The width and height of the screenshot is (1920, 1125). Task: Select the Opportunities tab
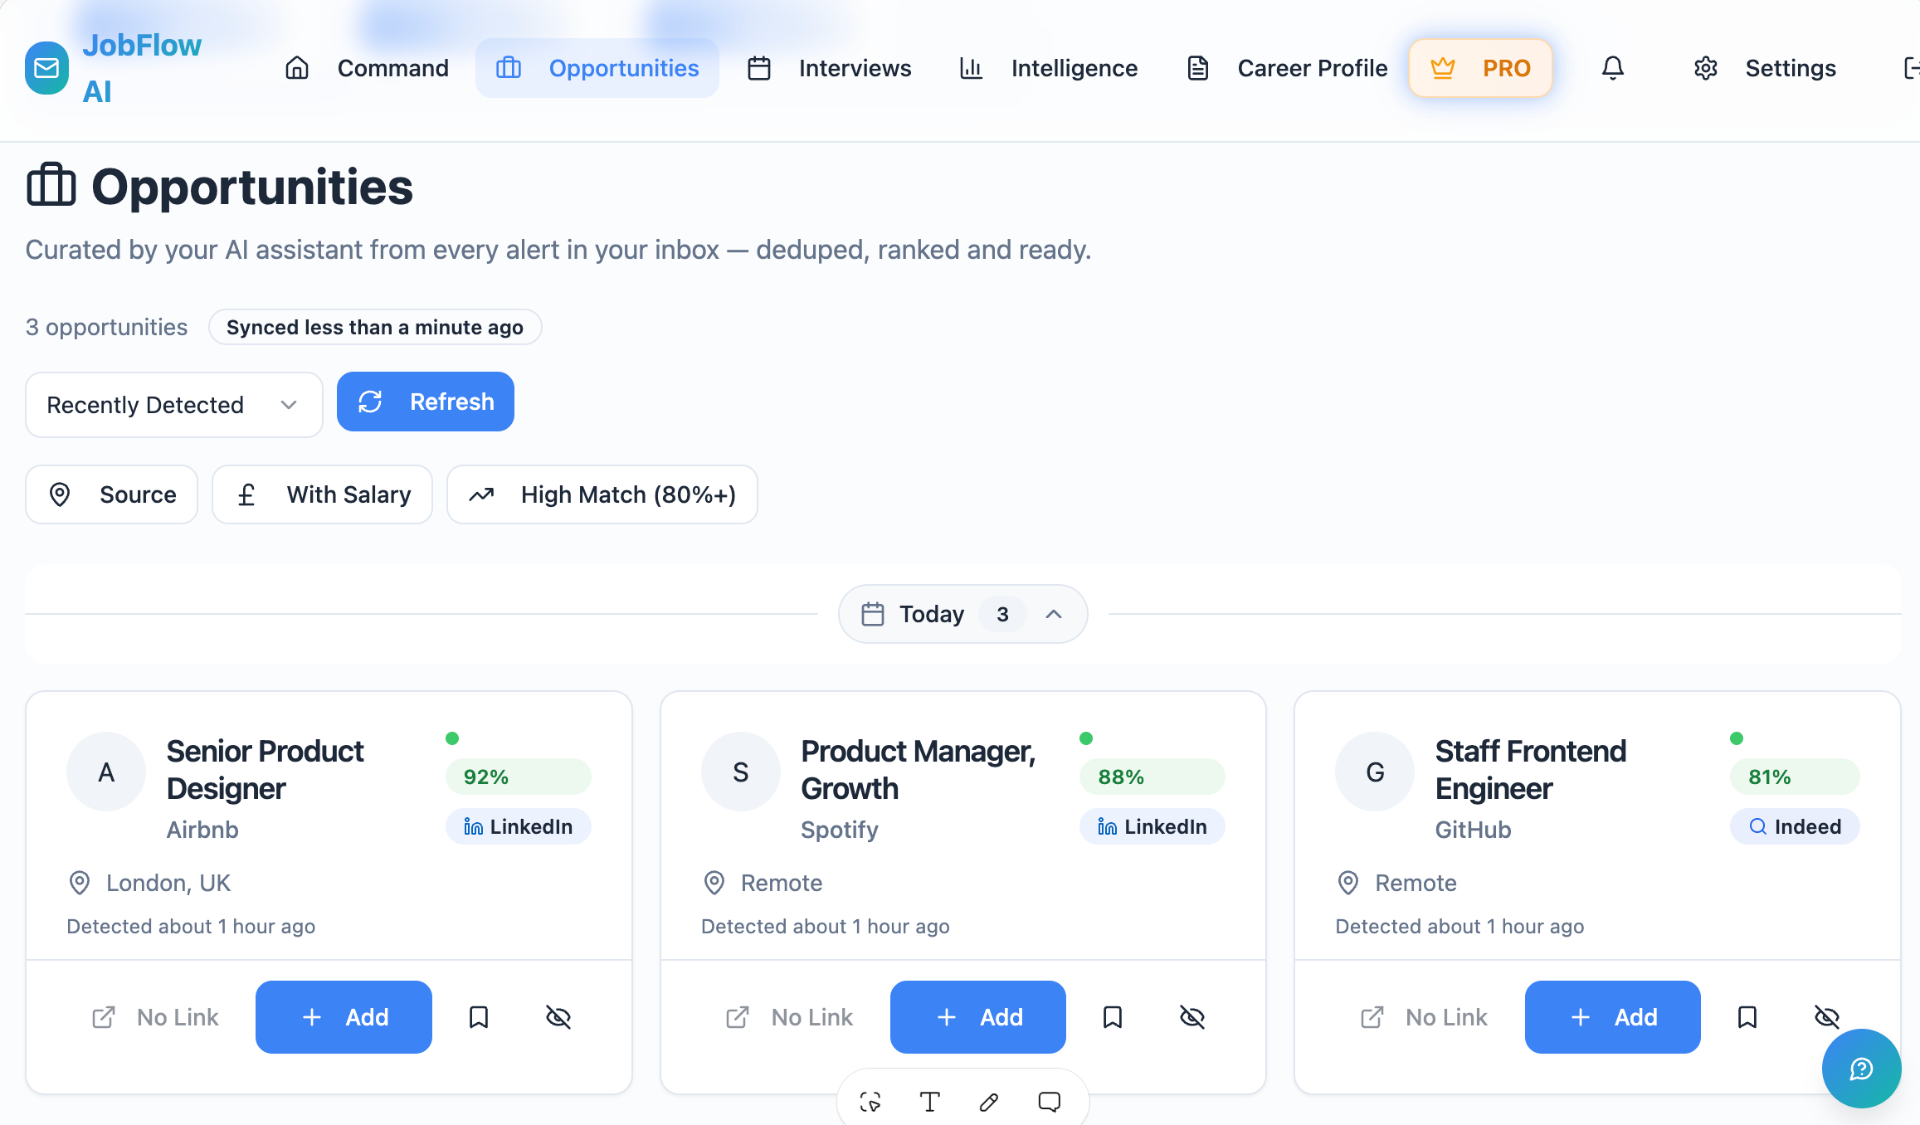point(597,68)
